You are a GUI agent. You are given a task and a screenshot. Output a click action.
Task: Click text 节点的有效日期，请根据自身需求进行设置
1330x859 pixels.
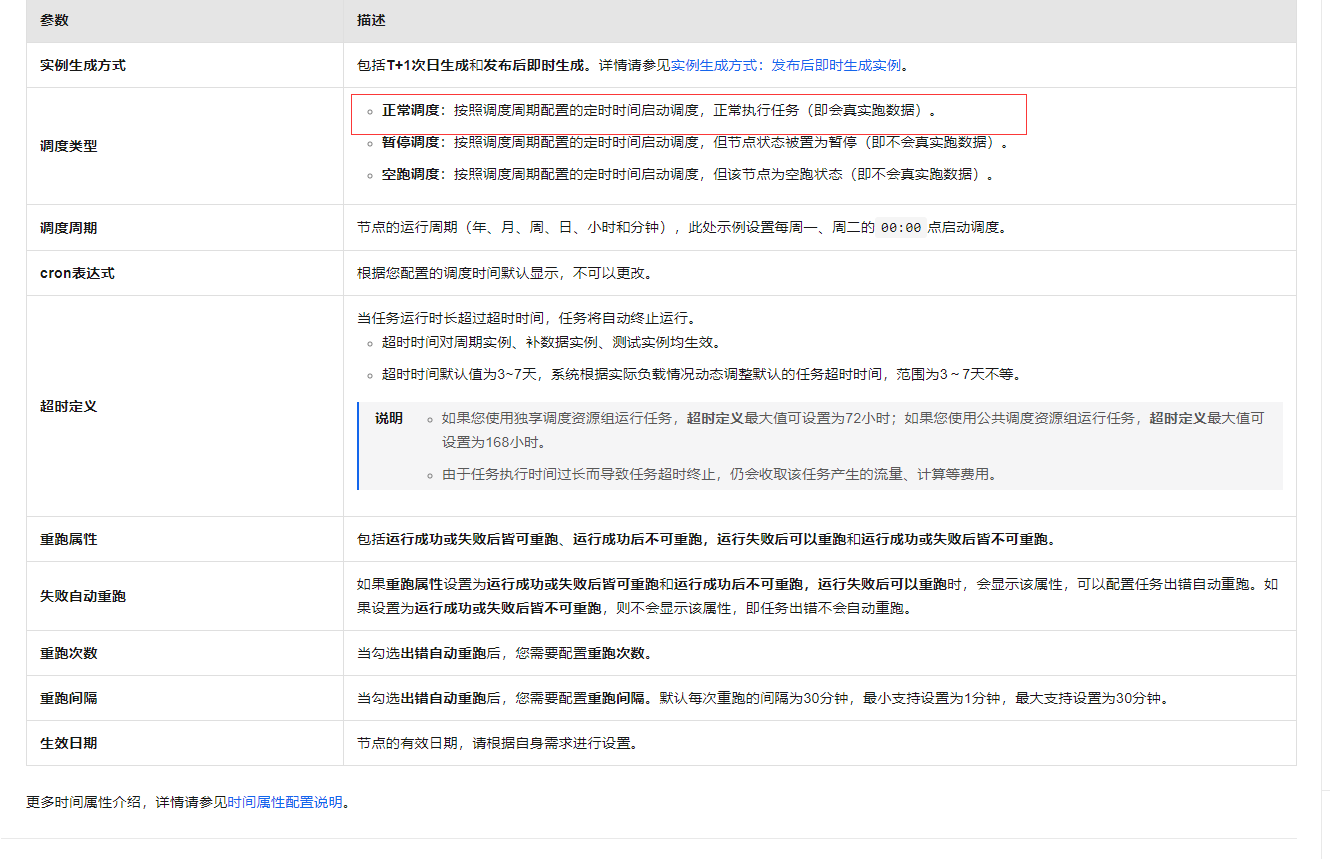pyautogui.click(x=497, y=743)
